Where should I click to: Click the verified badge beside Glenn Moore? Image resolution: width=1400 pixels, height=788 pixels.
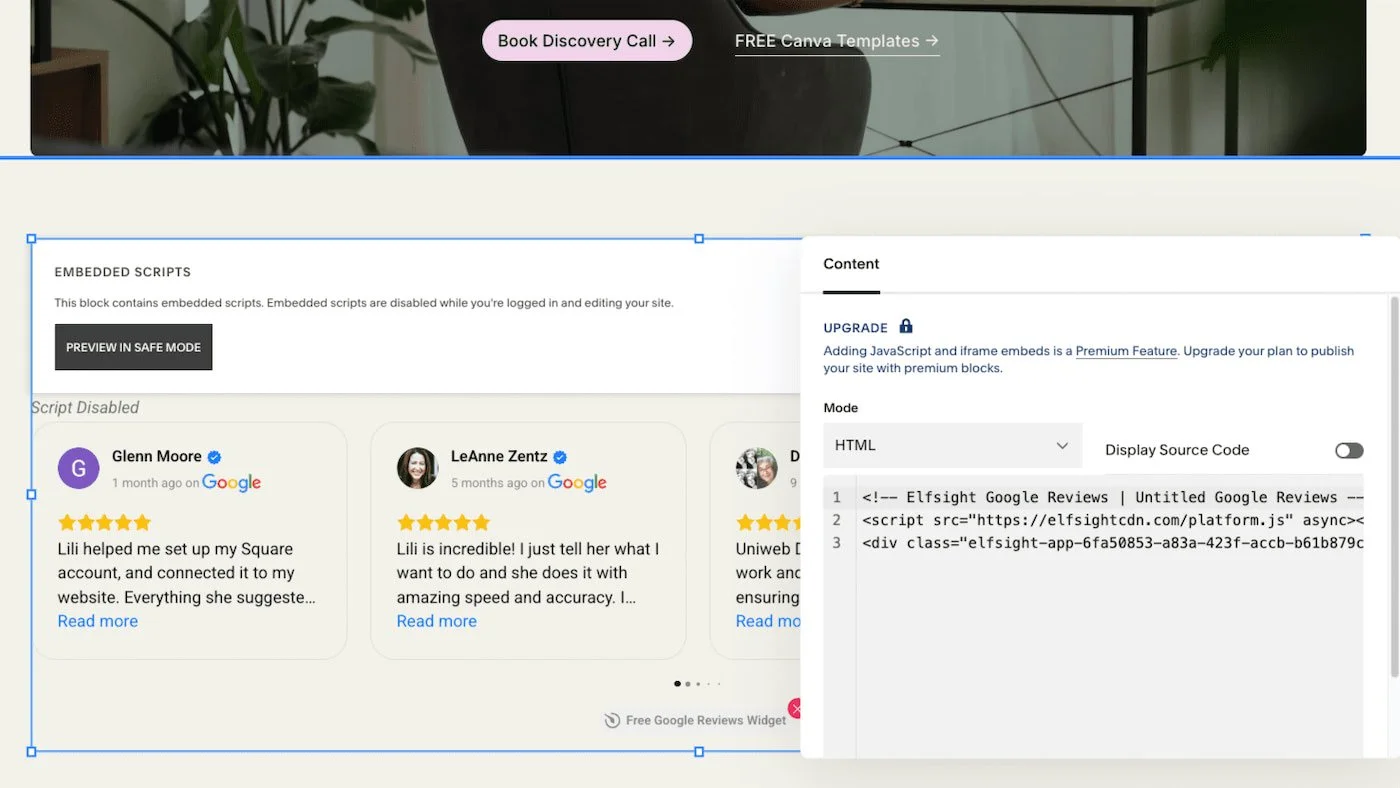[x=214, y=457]
